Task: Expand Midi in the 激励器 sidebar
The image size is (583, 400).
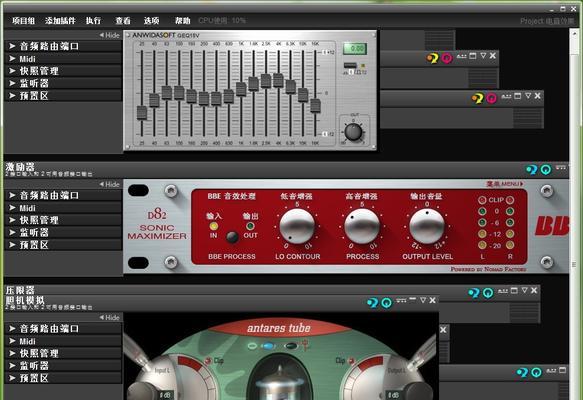Action: coord(63,208)
